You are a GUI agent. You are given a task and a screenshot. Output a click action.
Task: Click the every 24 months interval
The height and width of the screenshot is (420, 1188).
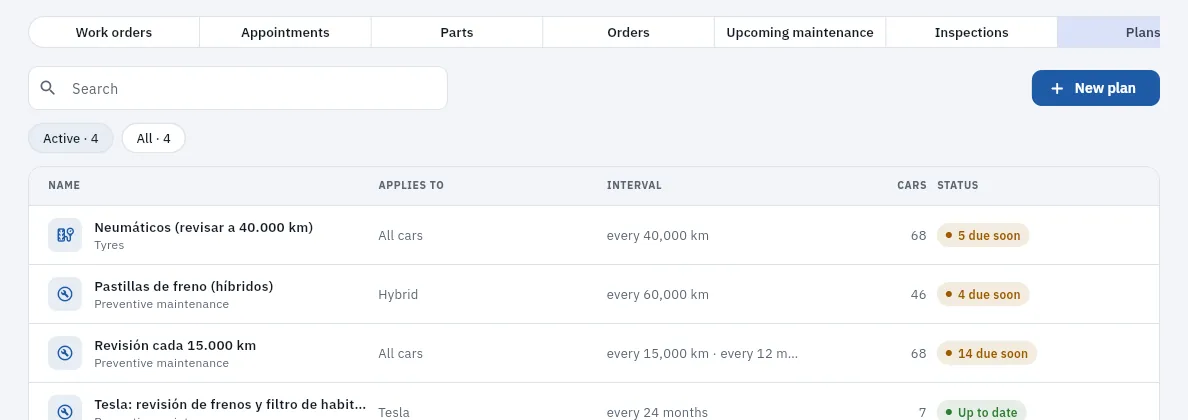[657, 413]
